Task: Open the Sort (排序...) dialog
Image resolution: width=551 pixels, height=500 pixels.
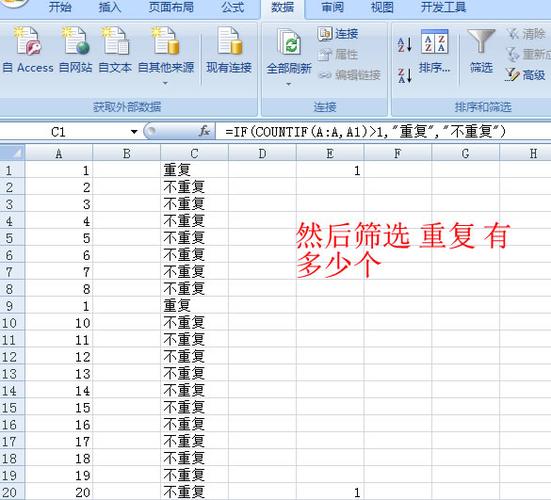Action: [x=435, y=51]
